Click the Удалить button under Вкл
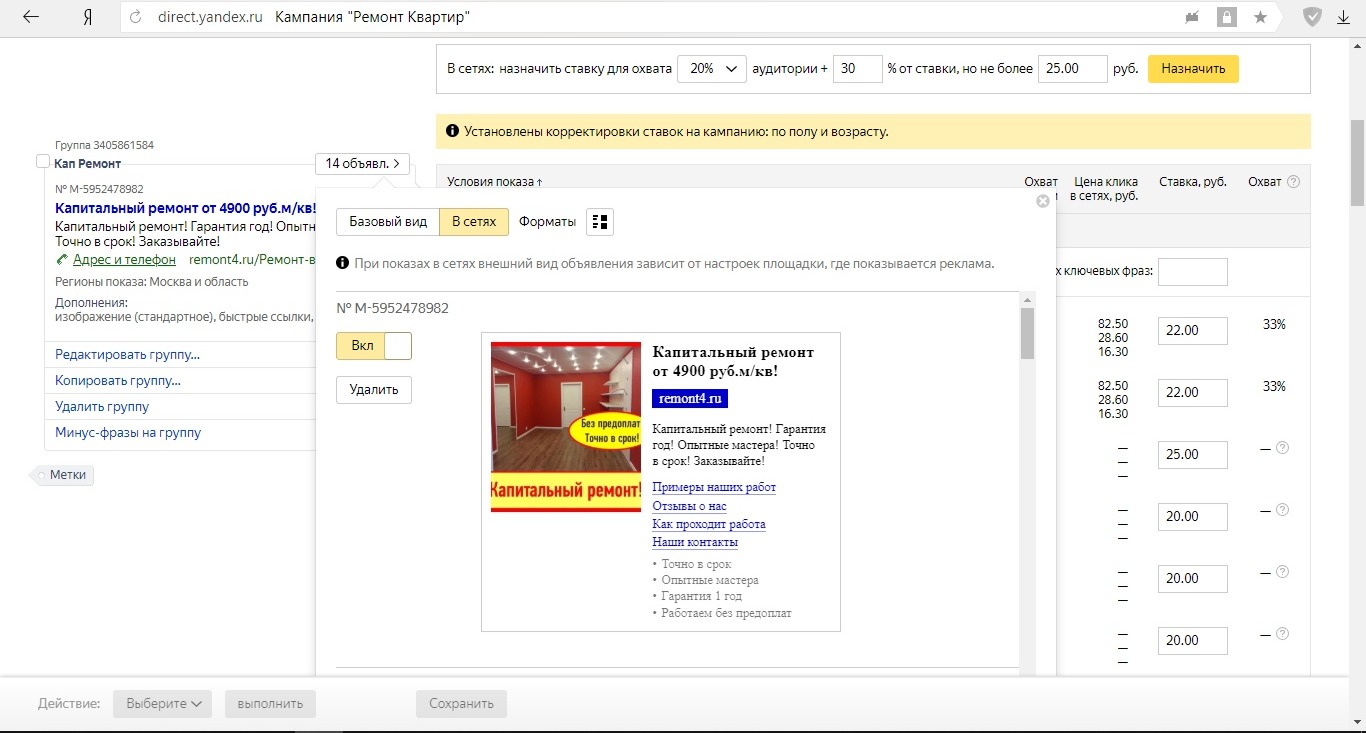The height and width of the screenshot is (733, 1366). (x=374, y=390)
